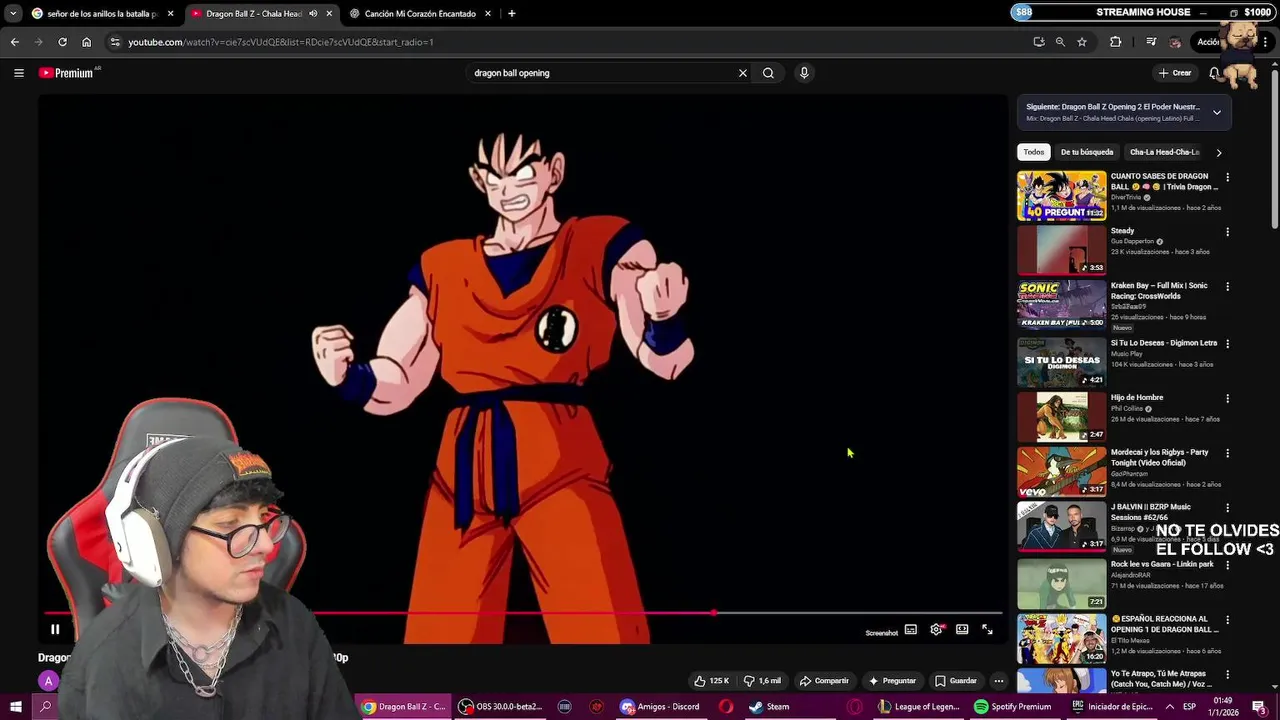Reload the current page

pos(62,42)
